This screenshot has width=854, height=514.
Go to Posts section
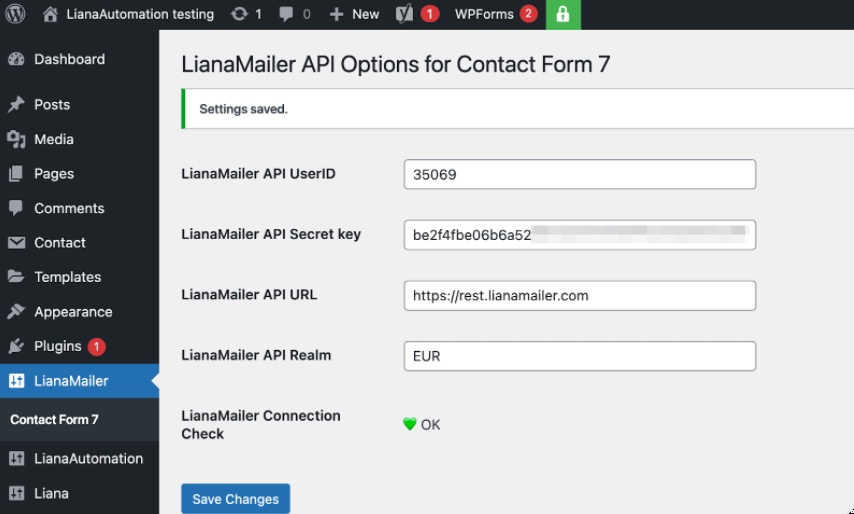(x=52, y=105)
